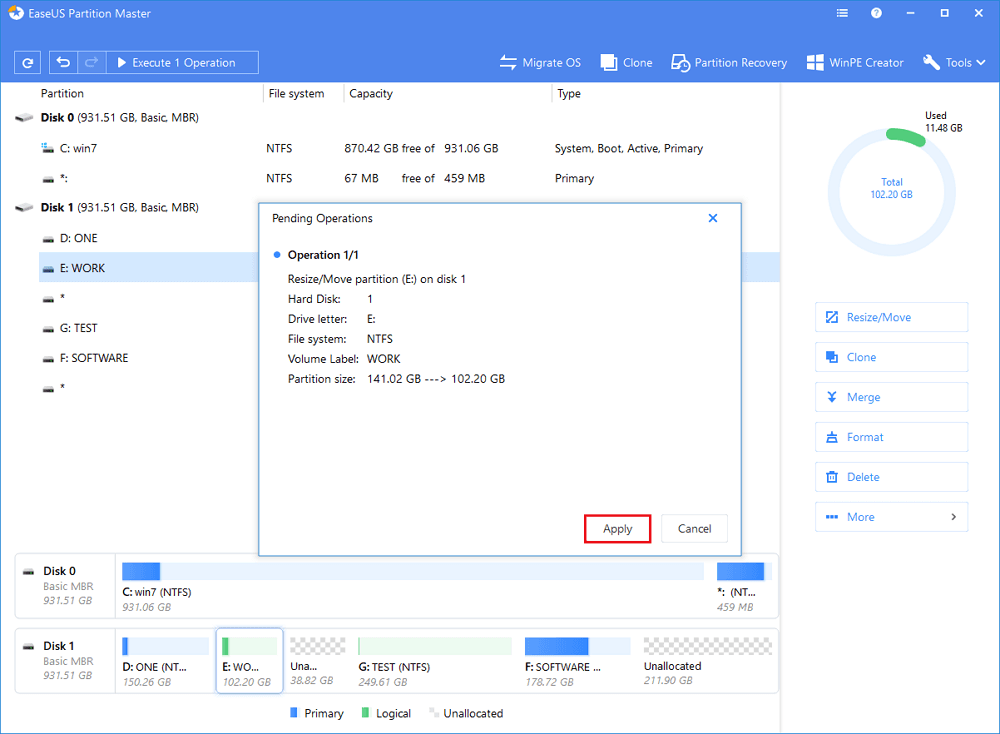Viewport: 1000px width, 734px height.
Task: Click the redo arrow icon
Action: click(91, 62)
